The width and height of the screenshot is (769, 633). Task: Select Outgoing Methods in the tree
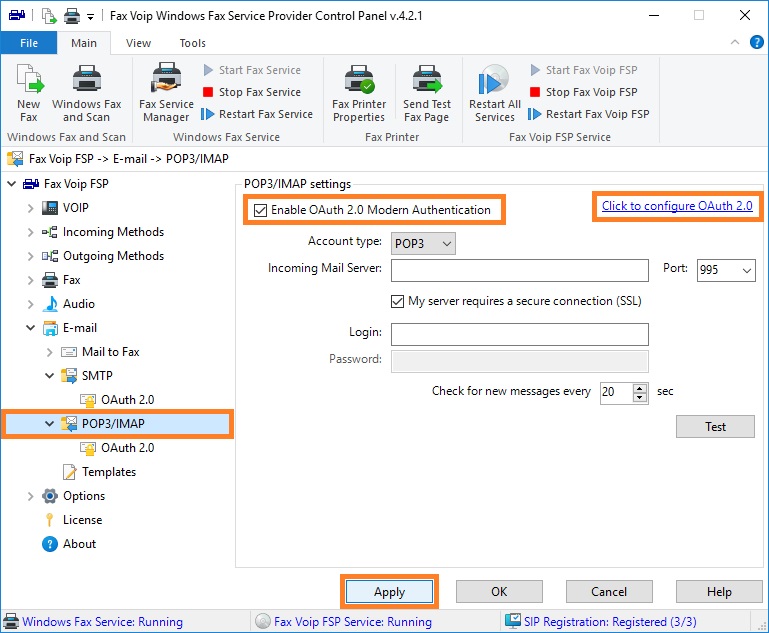[113, 256]
